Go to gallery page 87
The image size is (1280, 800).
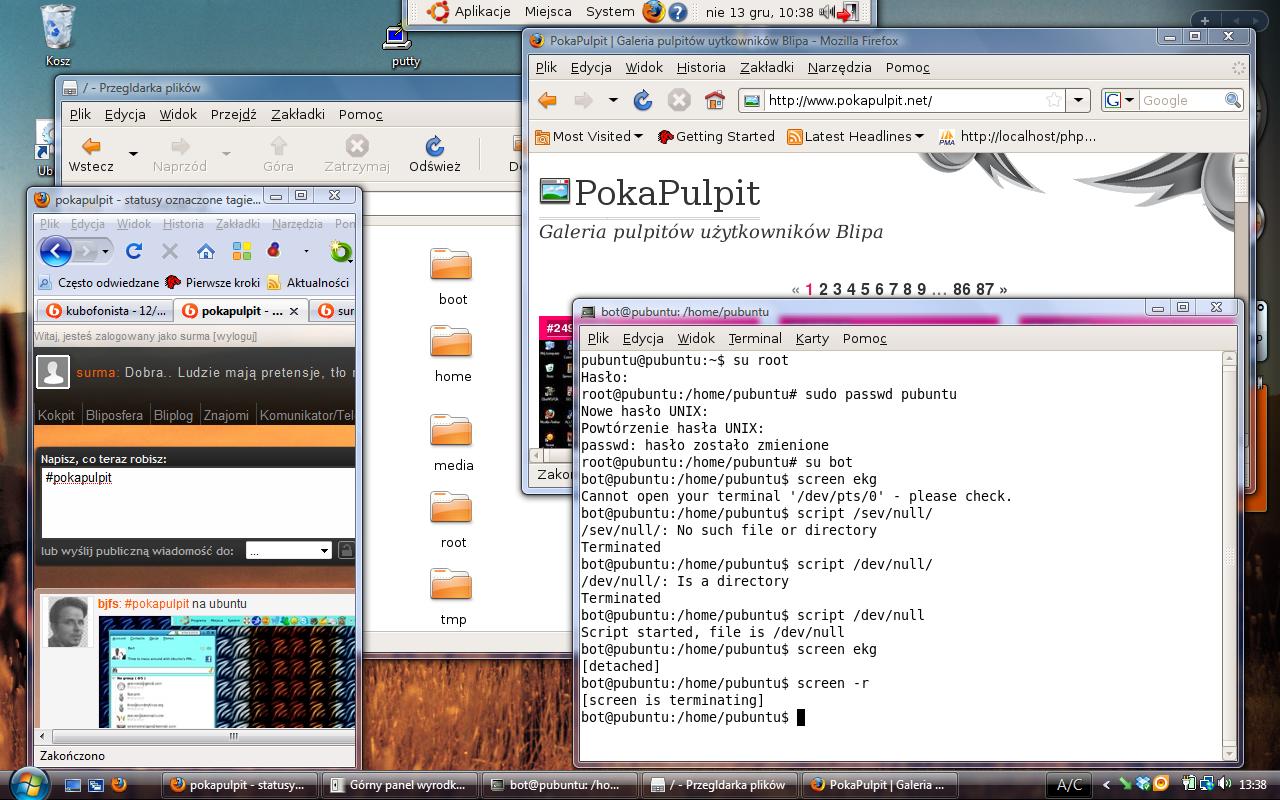985,289
